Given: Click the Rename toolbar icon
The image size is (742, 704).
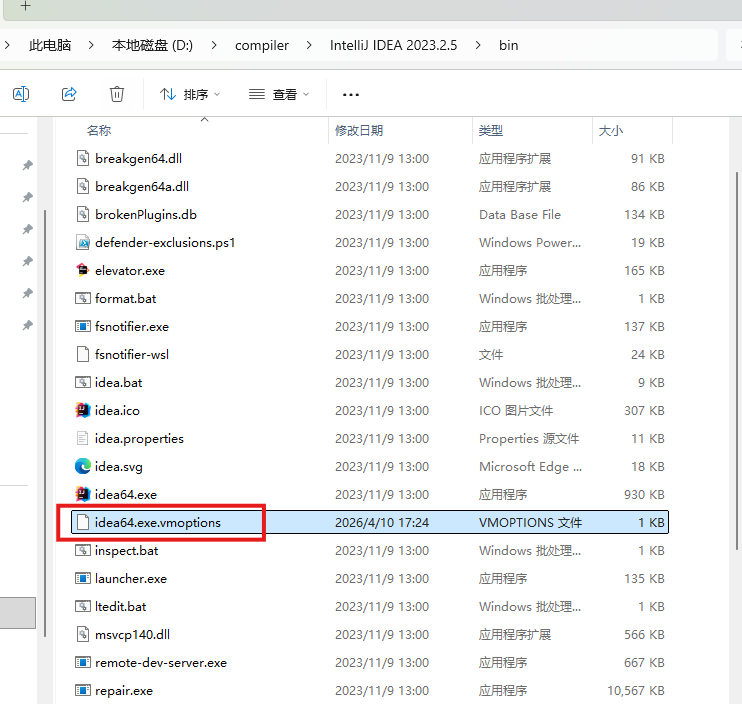Looking at the screenshot, I should point(21,94).
